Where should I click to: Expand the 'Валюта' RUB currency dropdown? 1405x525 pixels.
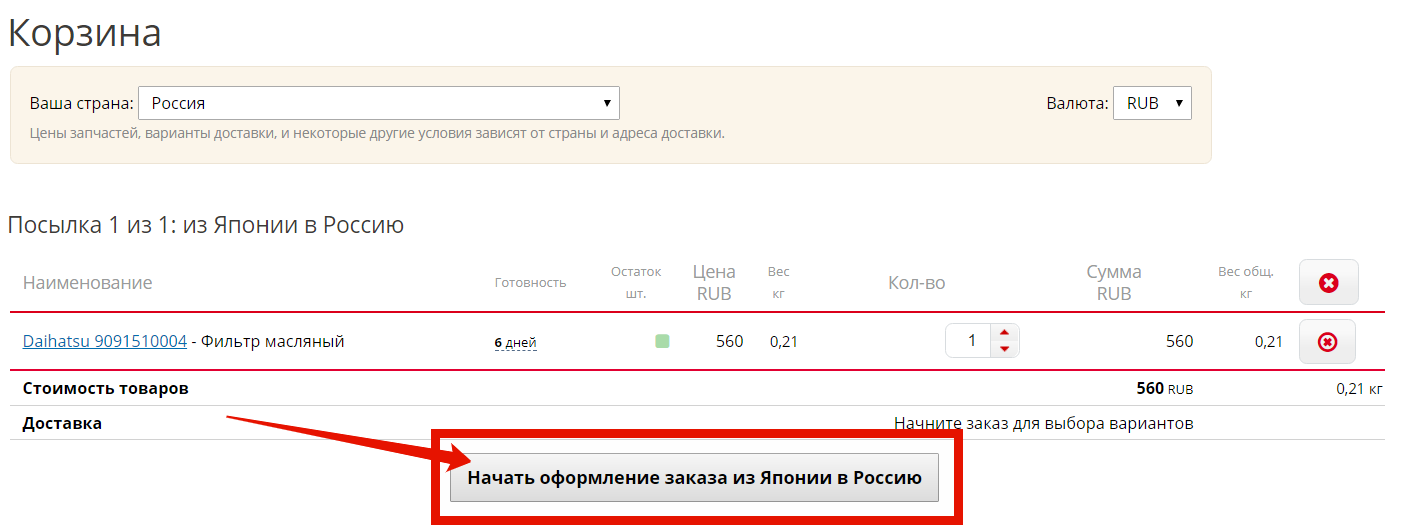coord(1152,103)
